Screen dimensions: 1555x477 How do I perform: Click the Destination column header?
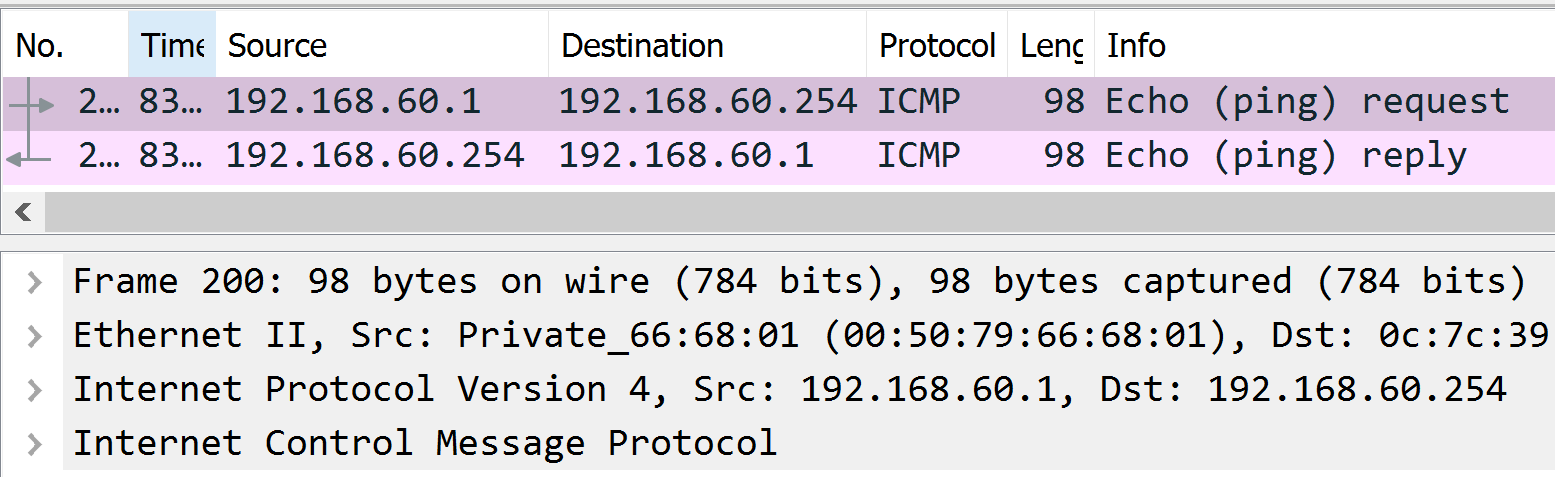pyautogui.click(x=707, y=45)
